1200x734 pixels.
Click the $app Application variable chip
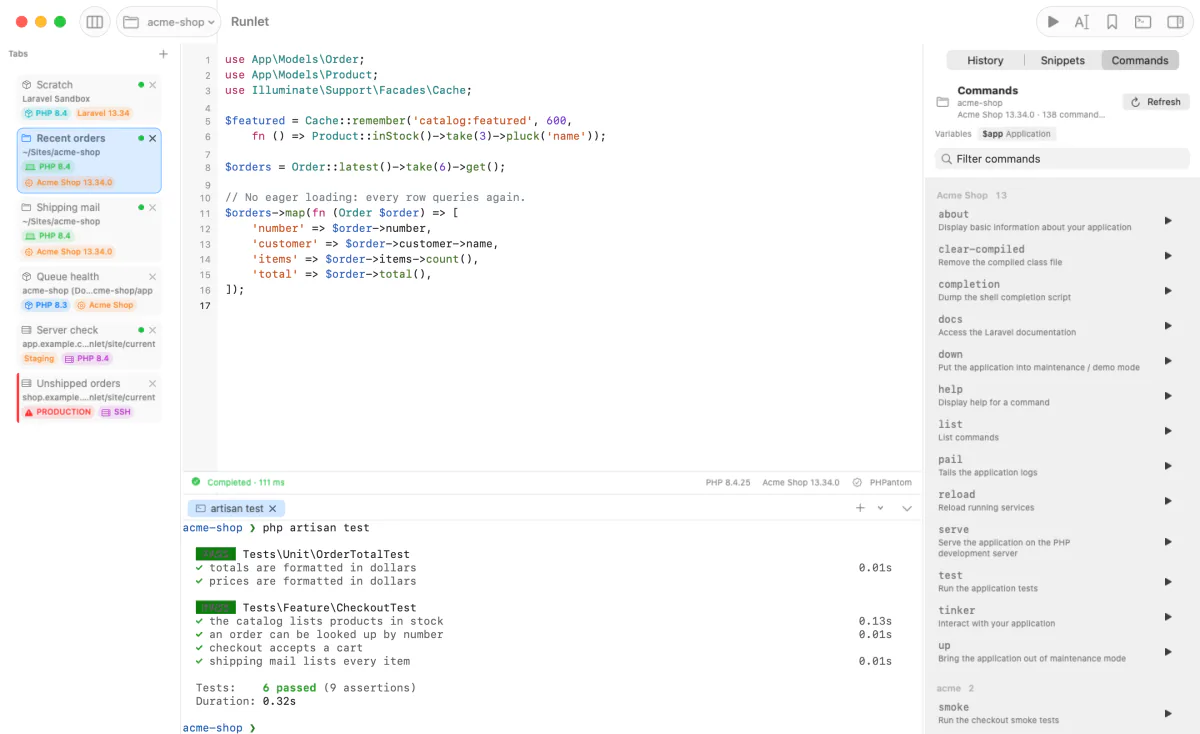(1016, 134)
